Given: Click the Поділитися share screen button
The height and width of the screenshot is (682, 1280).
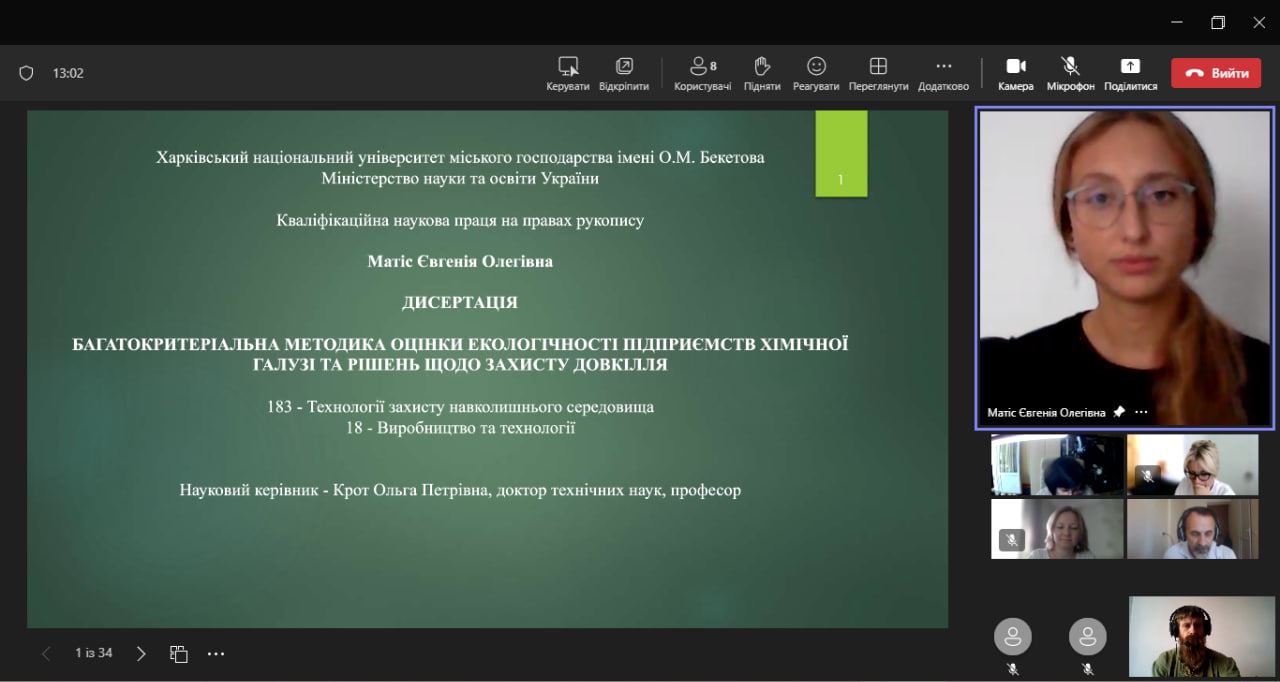Looking at the screenshot, I should (x=1130, y=67).
